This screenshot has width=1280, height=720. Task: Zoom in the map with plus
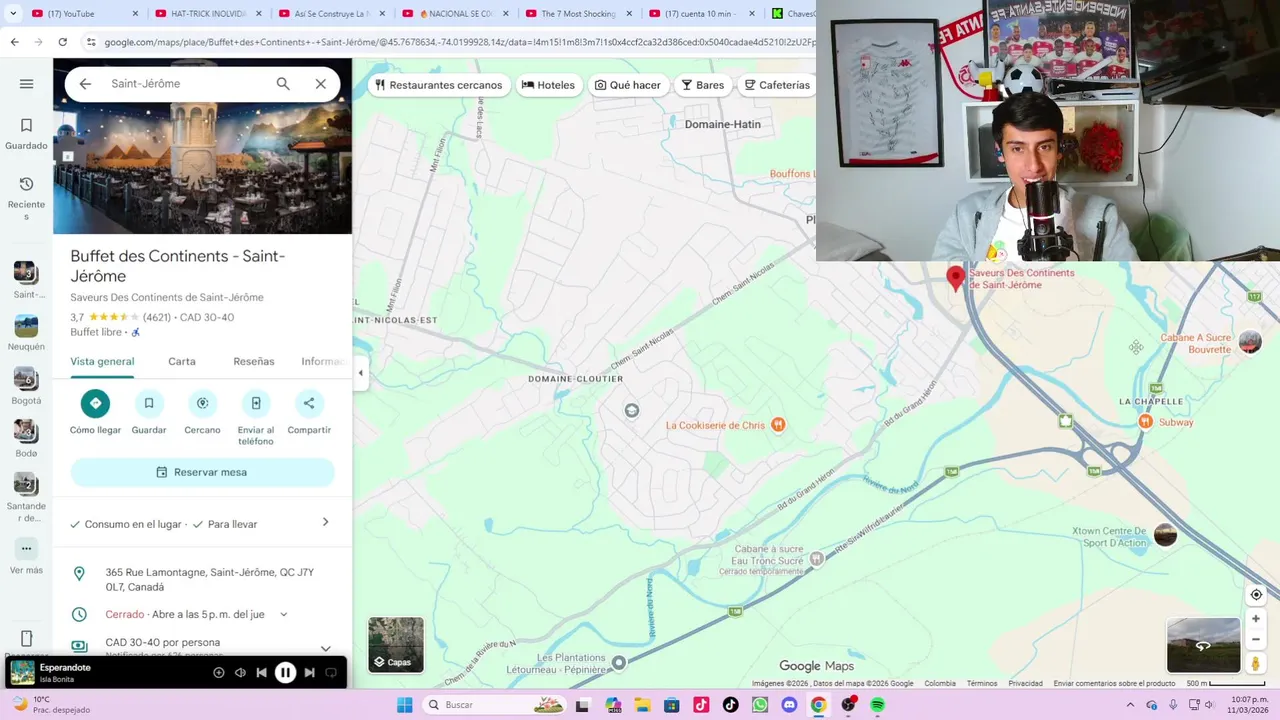coord(1256,619)
